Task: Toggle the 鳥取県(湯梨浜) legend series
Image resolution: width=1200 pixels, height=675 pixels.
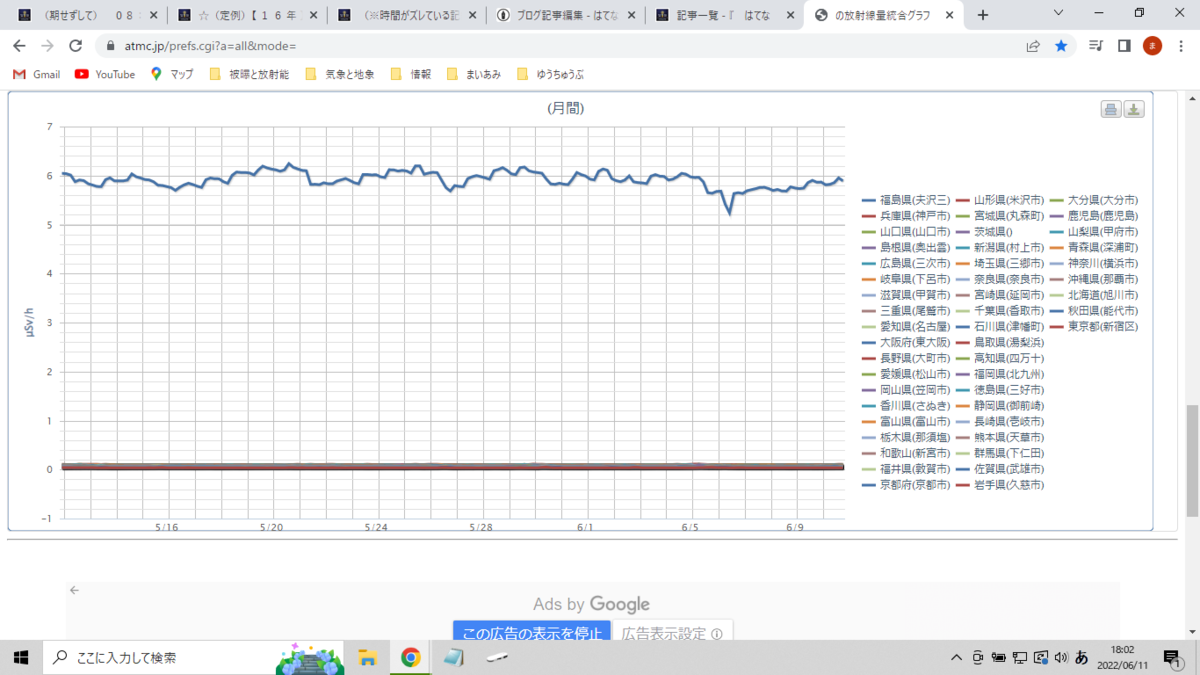Action: coord(1000,342)
